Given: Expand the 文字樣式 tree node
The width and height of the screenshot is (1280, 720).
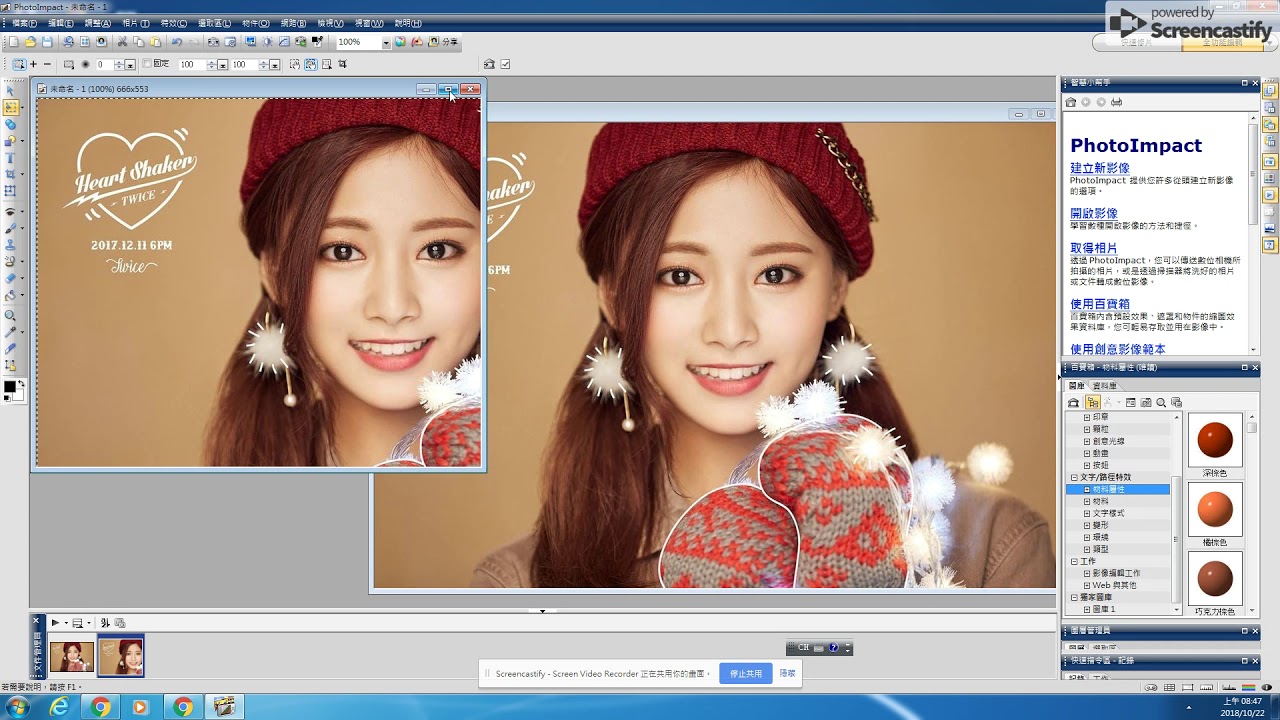Looking at the screenshot, I should (1087, 514).
